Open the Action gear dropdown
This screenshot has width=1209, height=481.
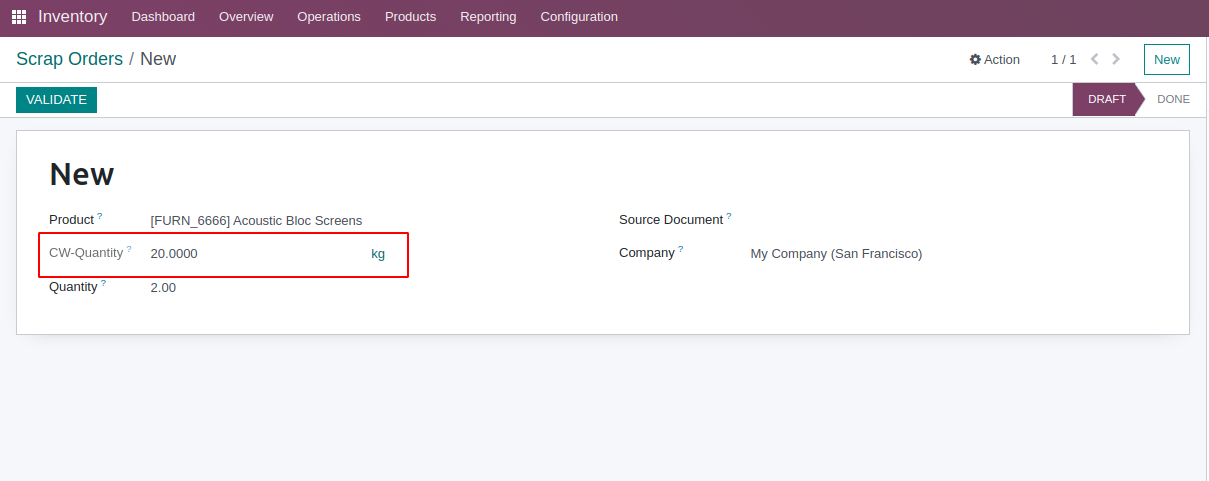[995, 60]
